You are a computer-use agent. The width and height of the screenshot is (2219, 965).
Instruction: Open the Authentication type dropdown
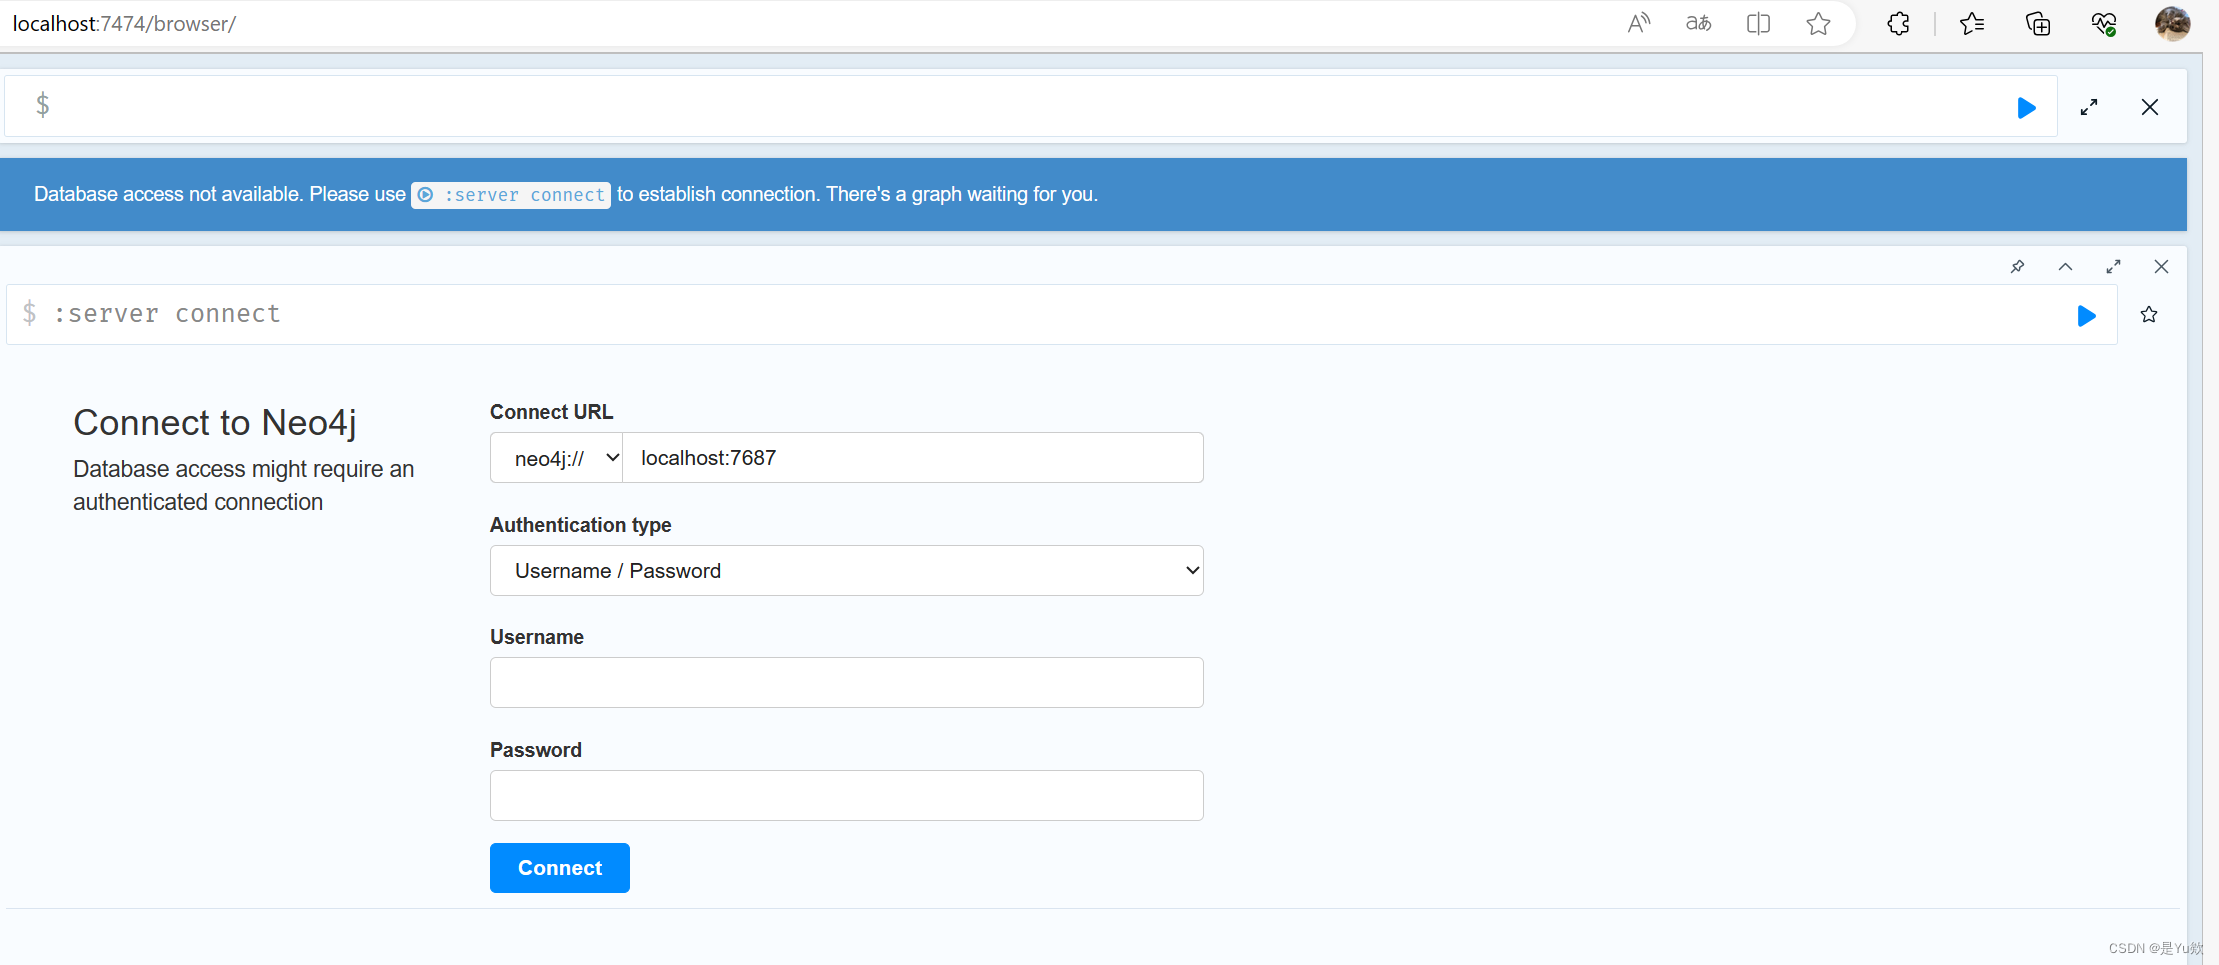tap(846, 571)
